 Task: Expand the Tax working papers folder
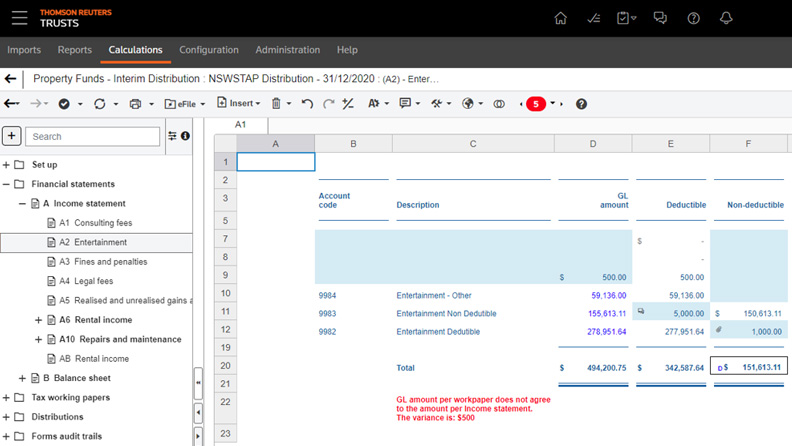(7, 397)
